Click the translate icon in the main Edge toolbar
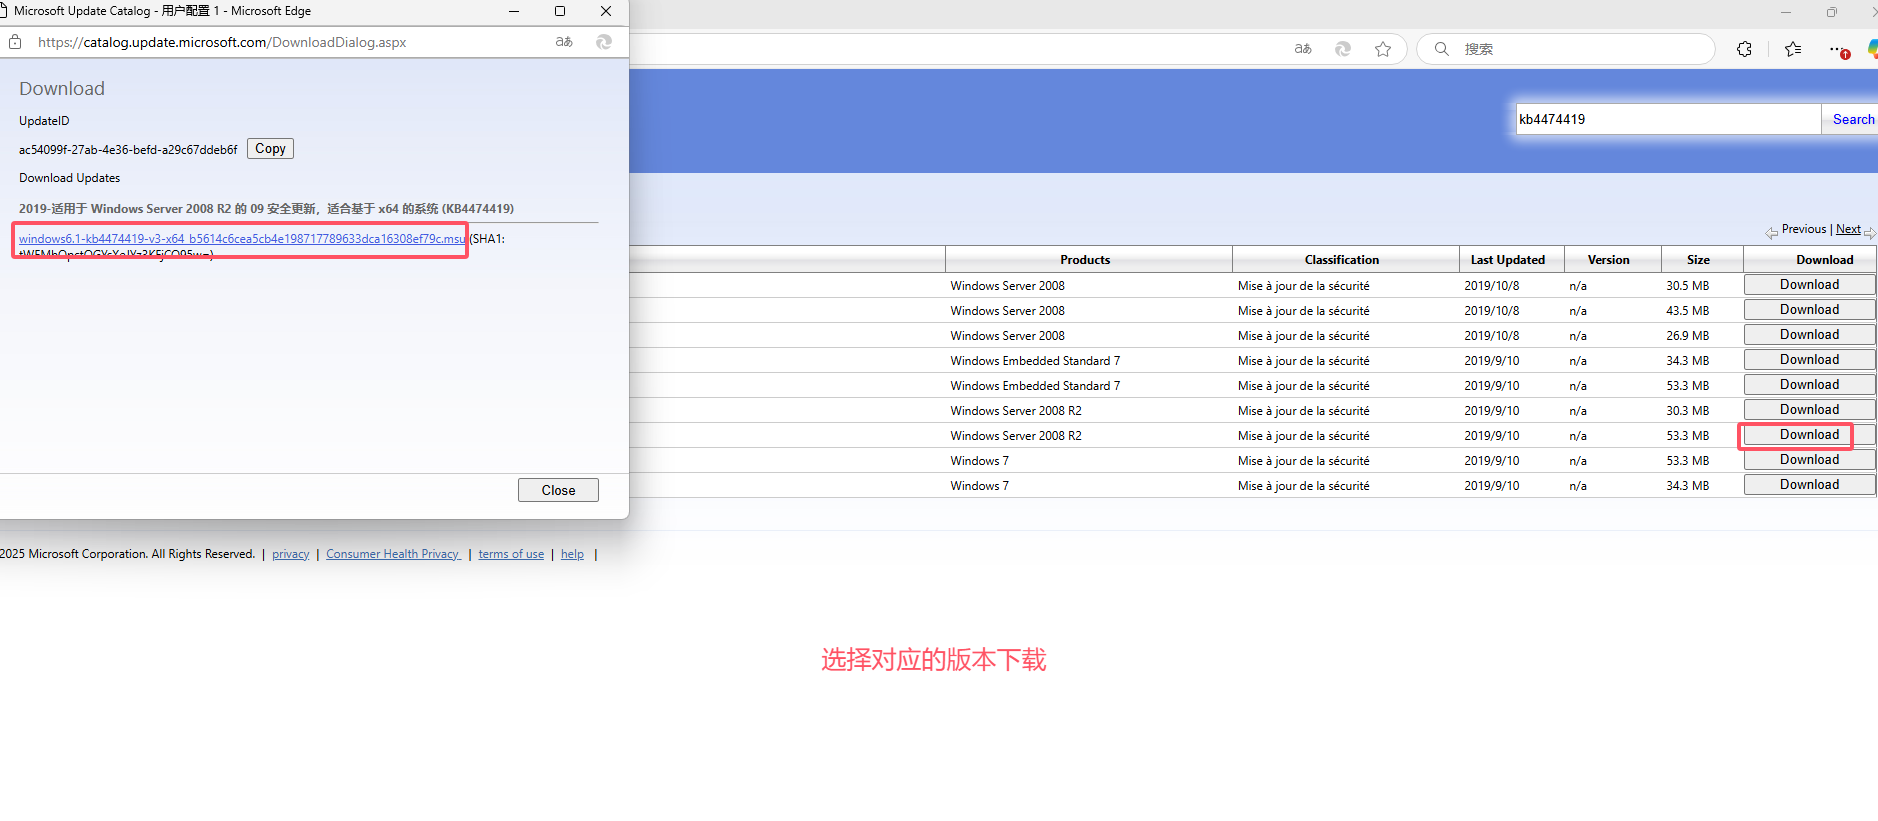The width and height of the screenshot is (1878, 821). 1303,49
